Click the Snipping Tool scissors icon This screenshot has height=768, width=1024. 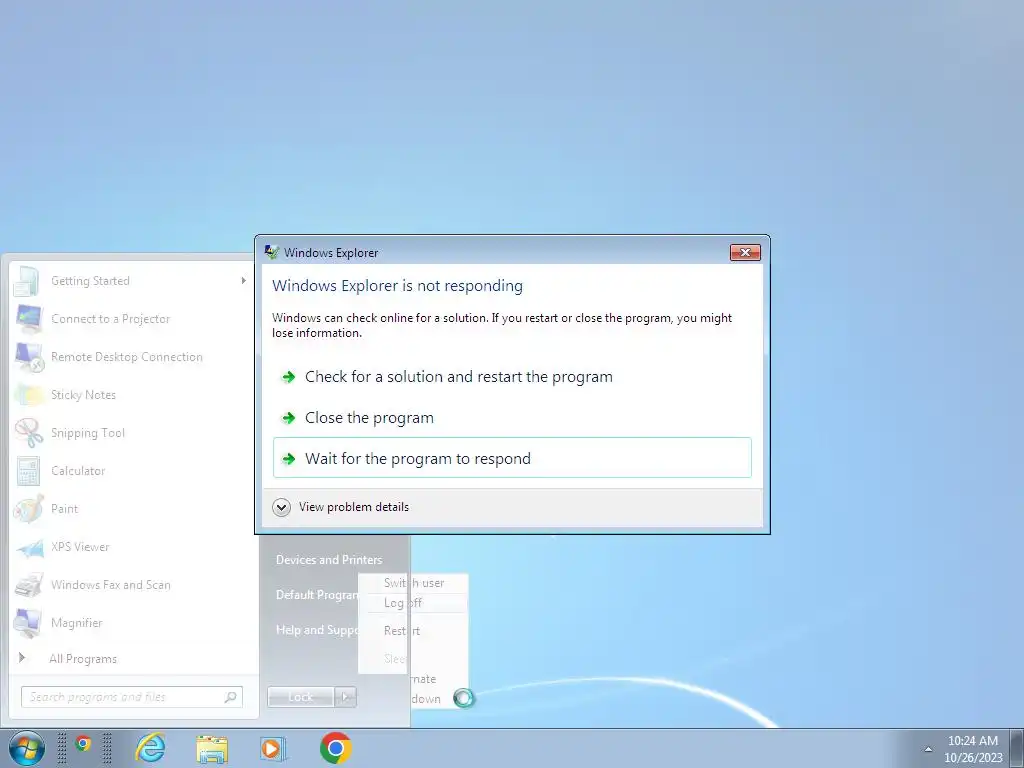coord(29,432)
